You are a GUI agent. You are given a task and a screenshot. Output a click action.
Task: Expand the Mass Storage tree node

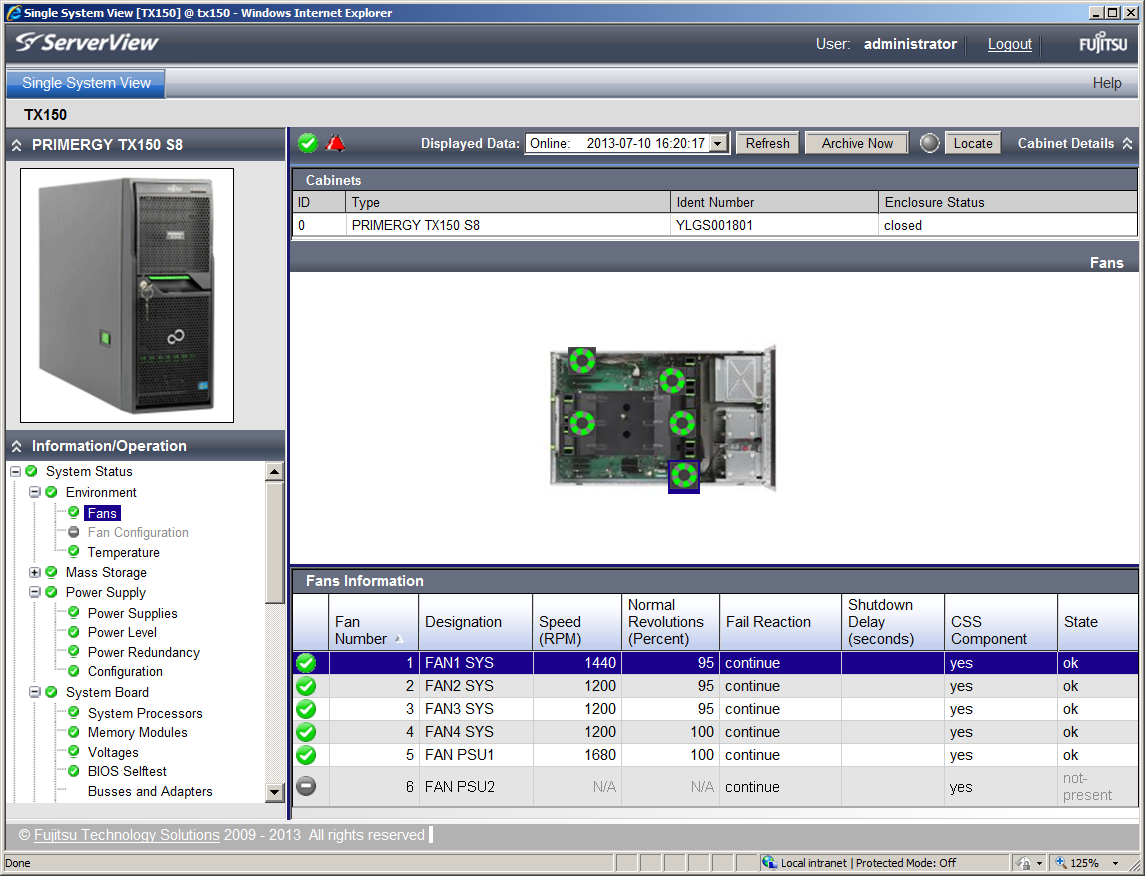(35, 573)
